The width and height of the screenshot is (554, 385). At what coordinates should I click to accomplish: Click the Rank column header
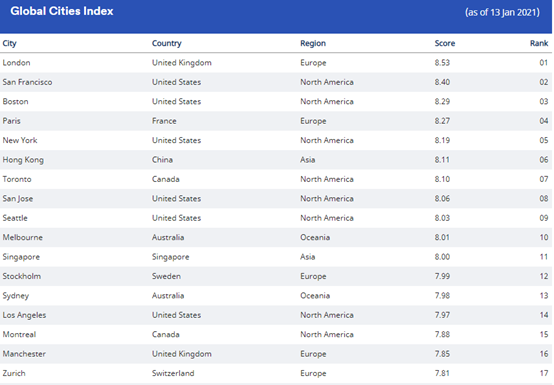point(539,43)
